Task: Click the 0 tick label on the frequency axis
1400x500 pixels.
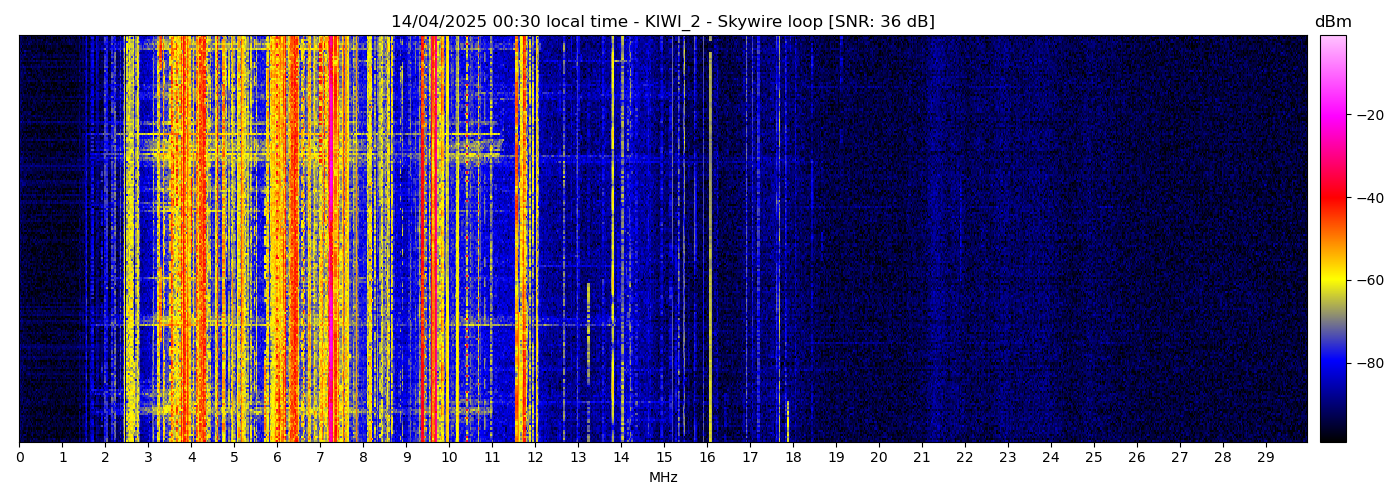Action: [x=19, y=457]
